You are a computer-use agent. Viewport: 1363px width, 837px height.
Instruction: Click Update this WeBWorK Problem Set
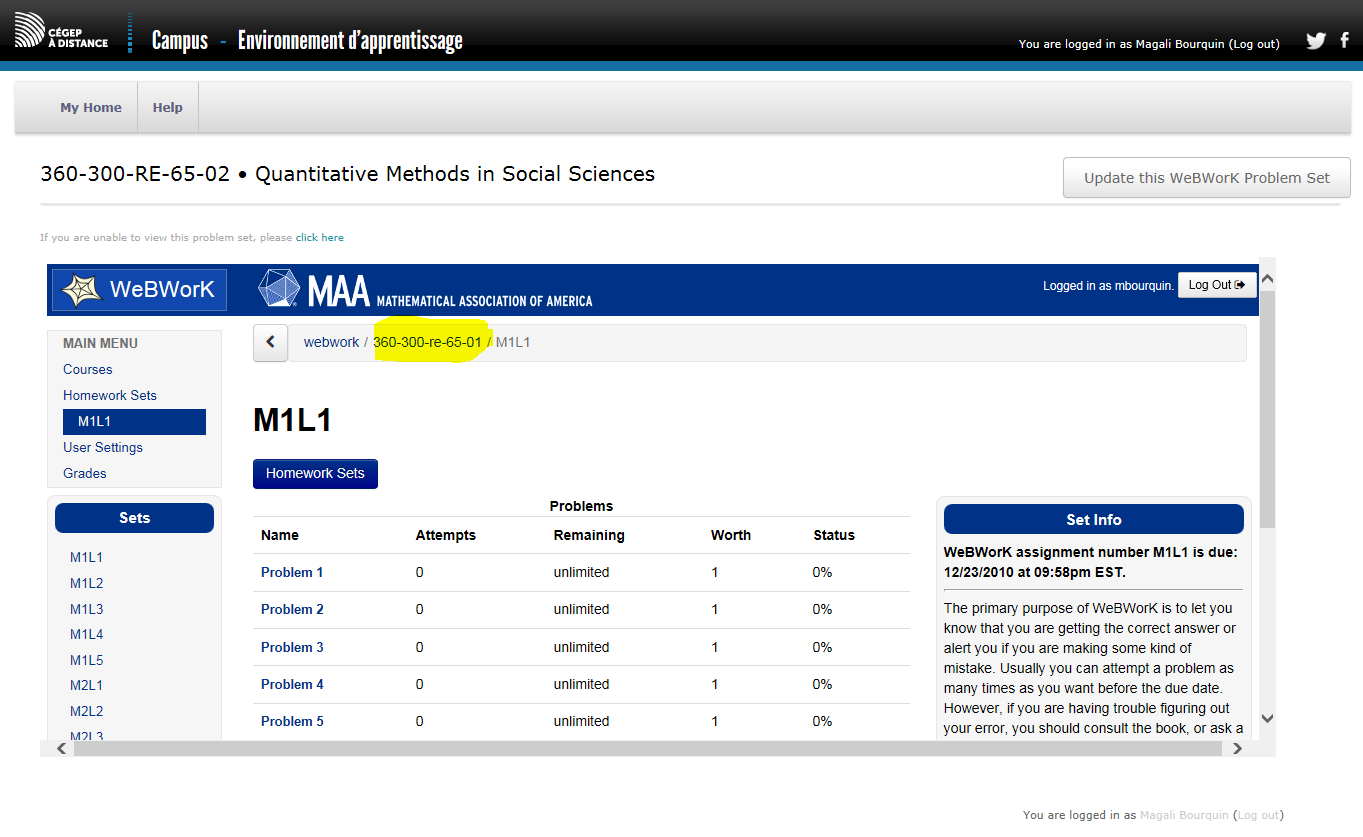pyautogui.click(x=1206, y=178)
